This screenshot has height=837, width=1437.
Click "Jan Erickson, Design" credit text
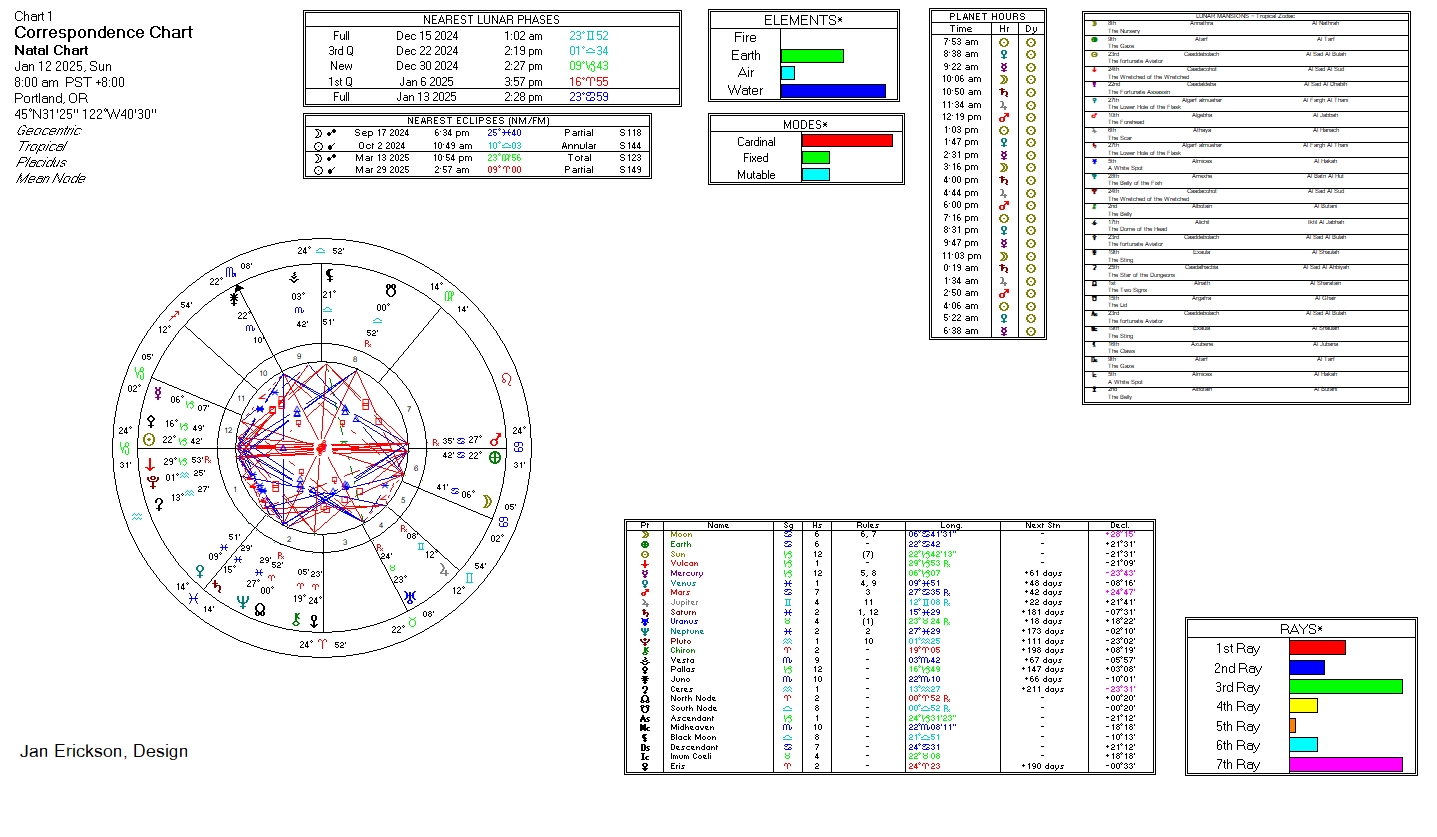point(104,752)
